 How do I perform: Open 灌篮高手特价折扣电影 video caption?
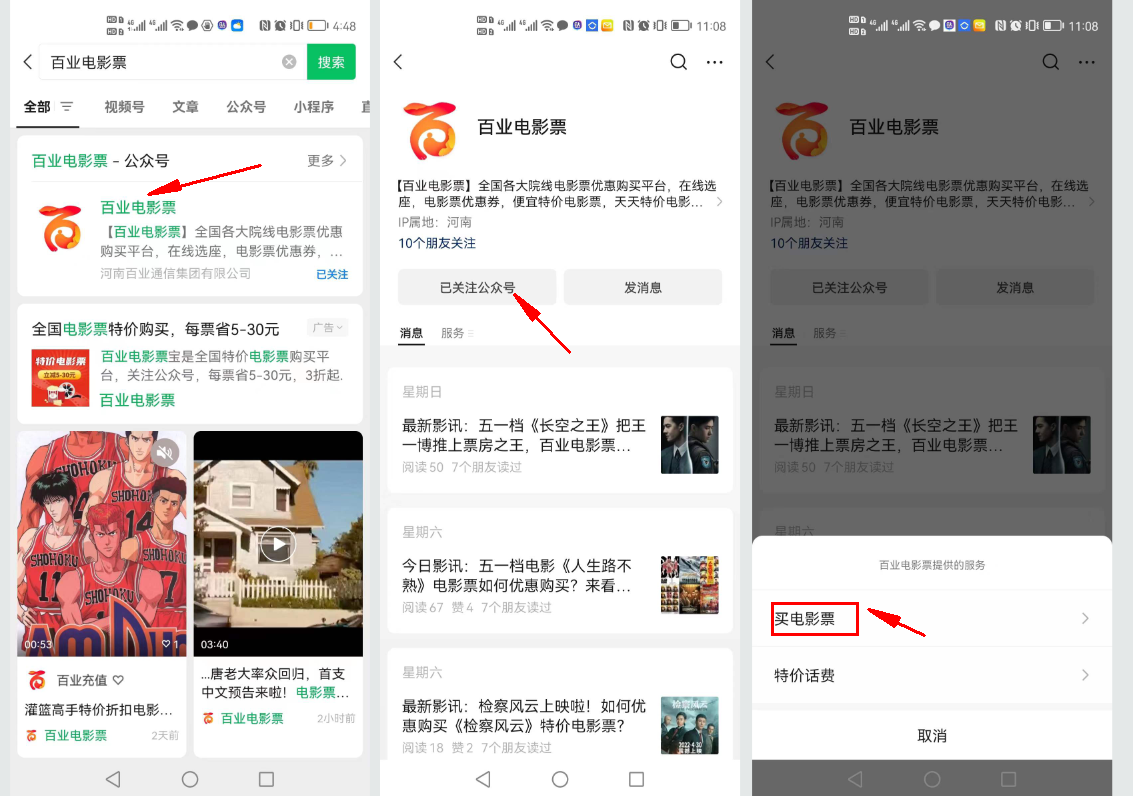98,709
